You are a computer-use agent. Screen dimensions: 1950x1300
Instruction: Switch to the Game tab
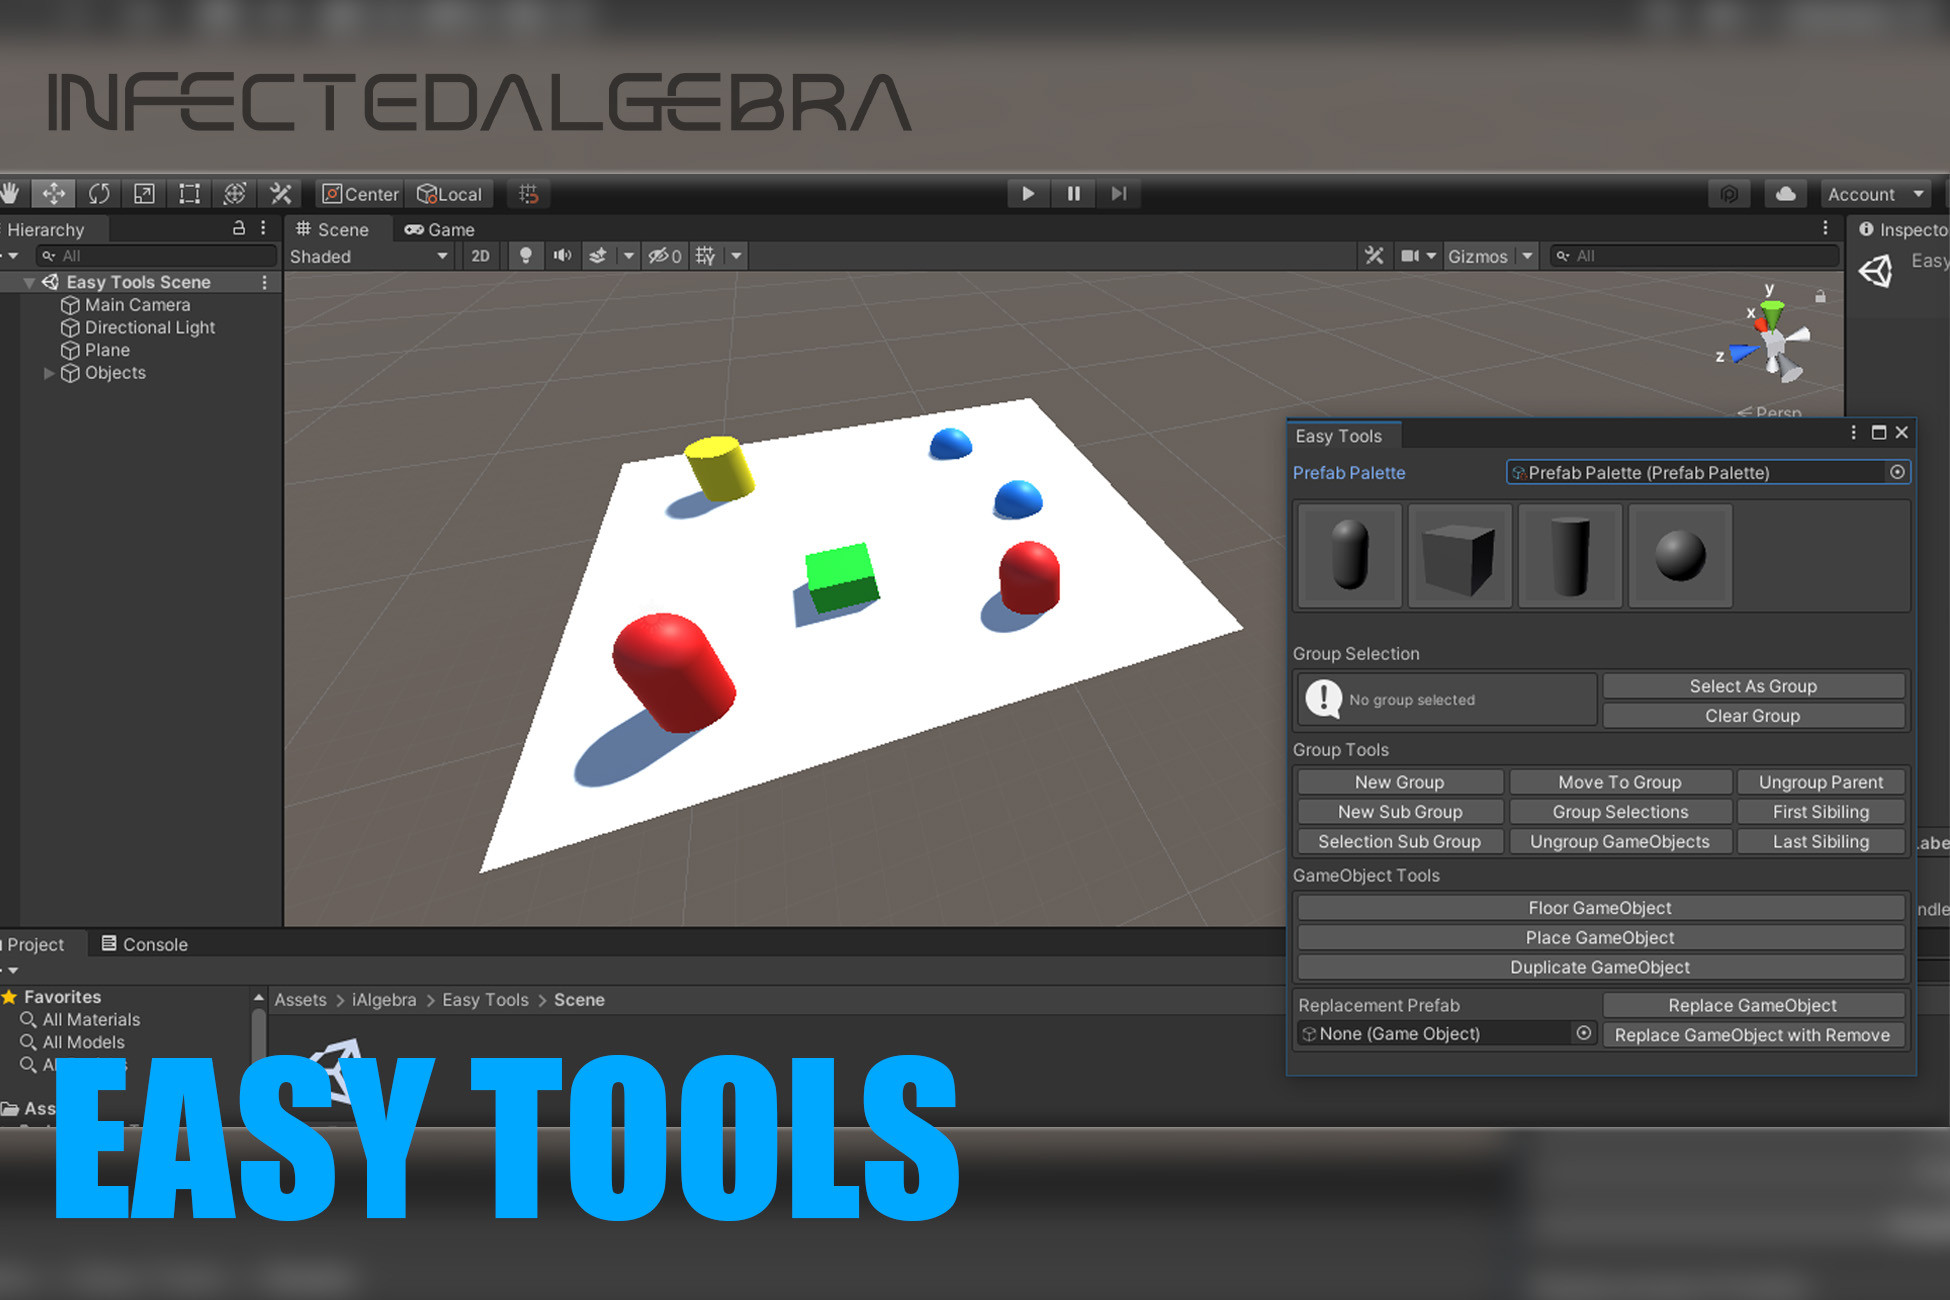[x=440, y=230]
